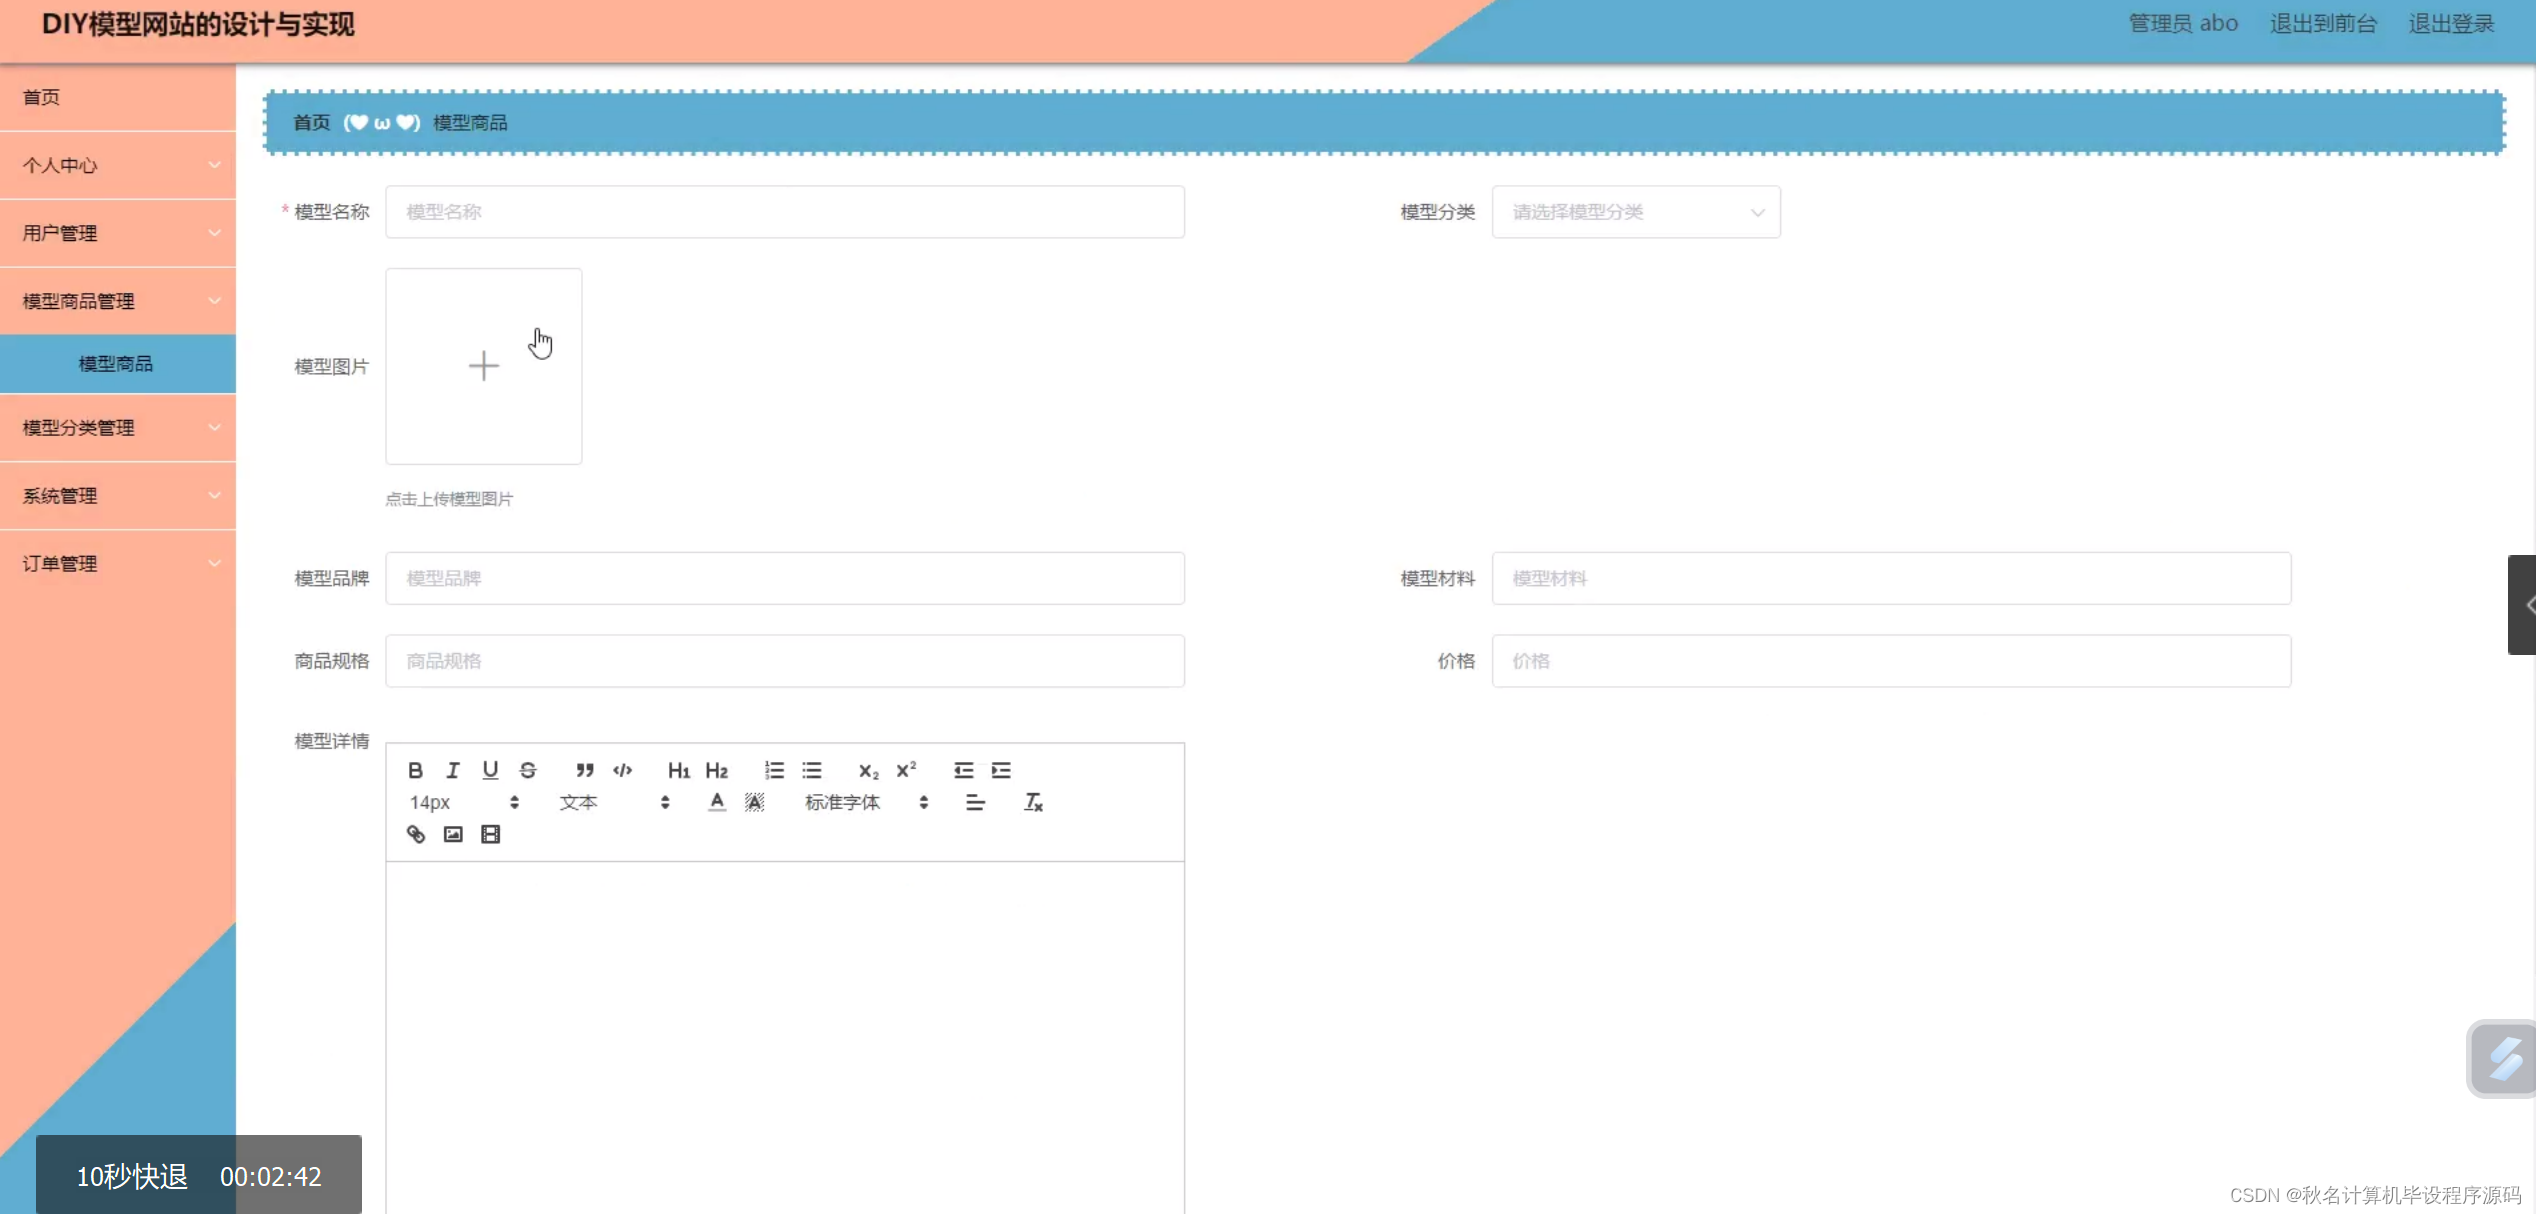Insert a video into the editor
Viewport: 2536px width, 1214px height.
(x=490, y=834)
